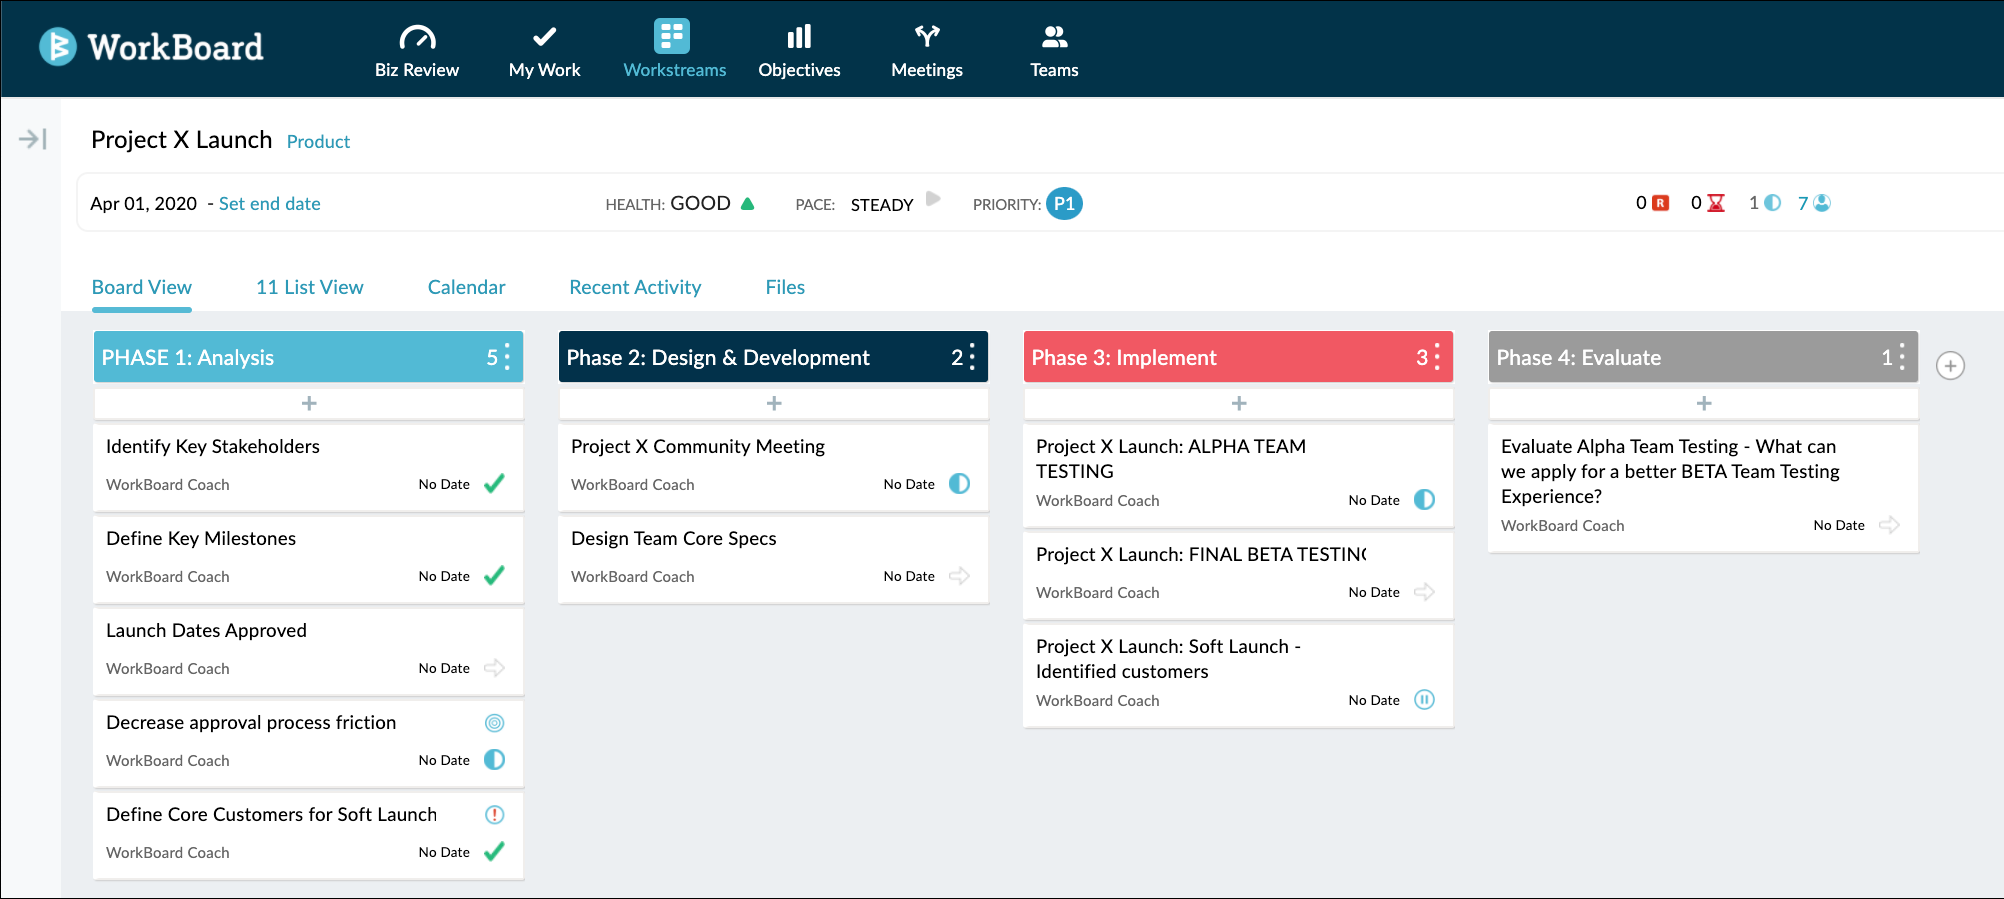Open Phase 4: Evaluate column options menu
2004x899 pixels.
point(1902,357)
